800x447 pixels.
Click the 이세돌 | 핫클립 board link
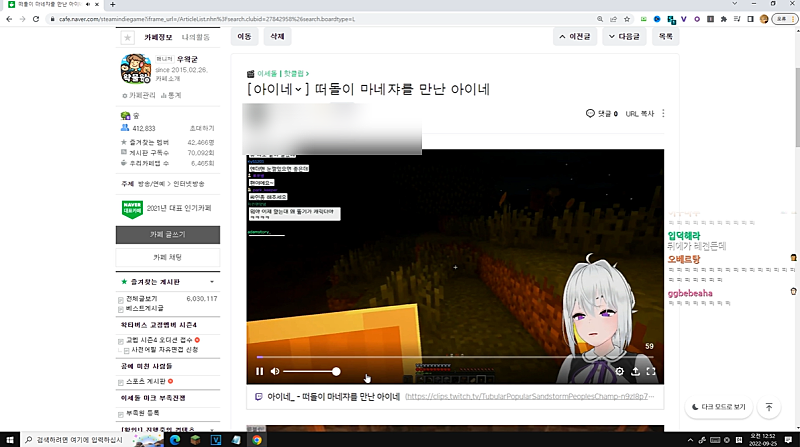coord(283,73)
